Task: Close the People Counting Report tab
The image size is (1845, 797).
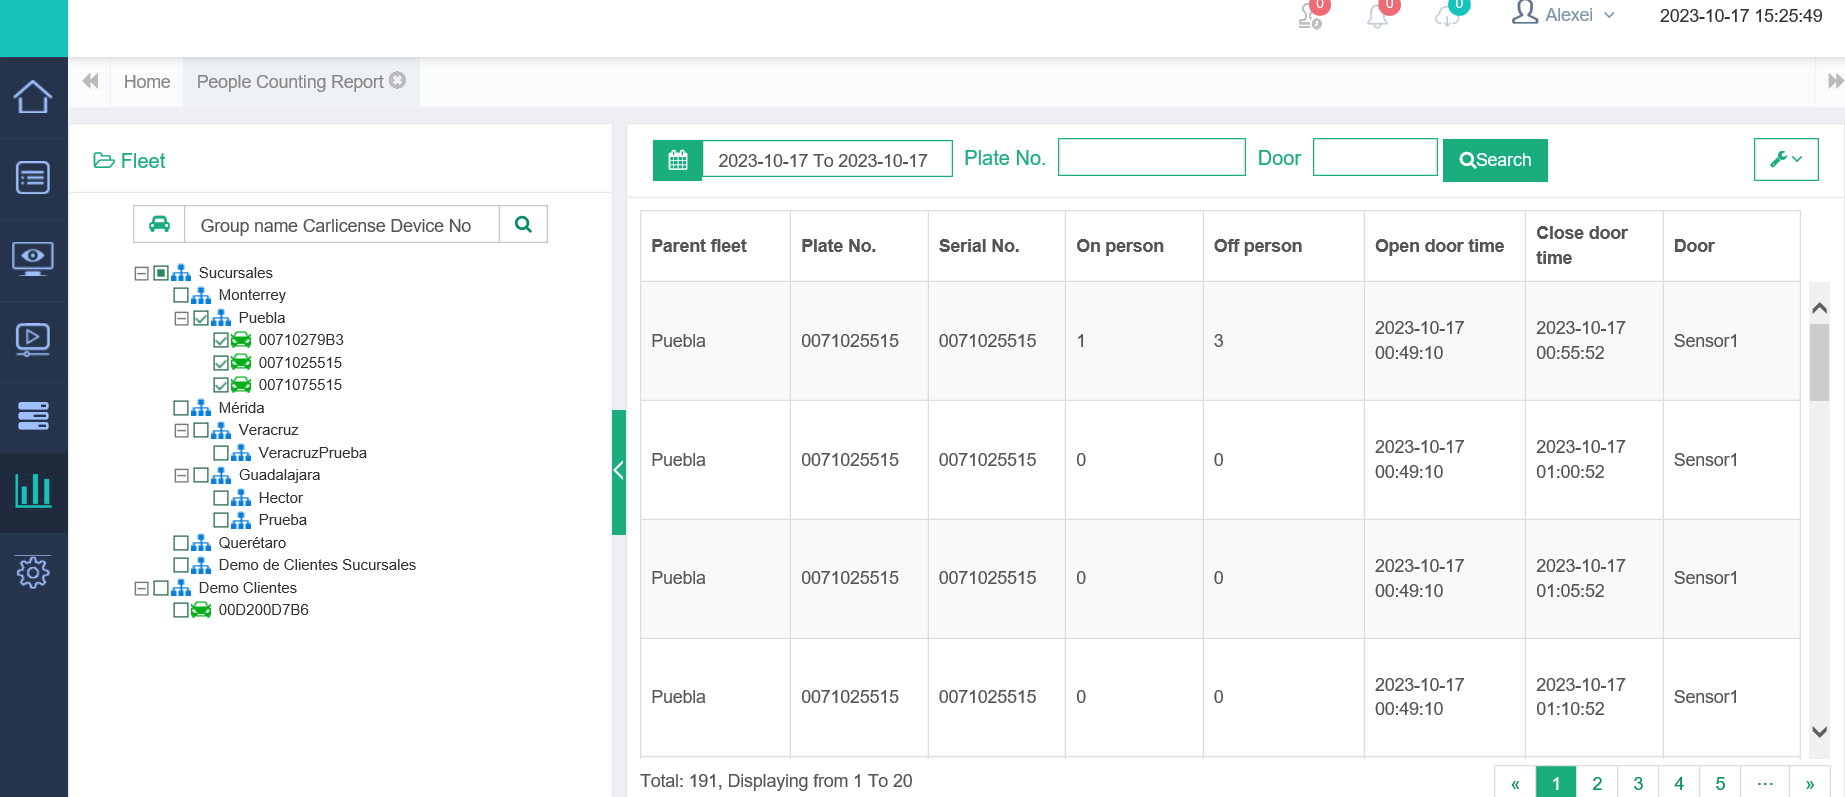Action: click(x=398, y=80)
